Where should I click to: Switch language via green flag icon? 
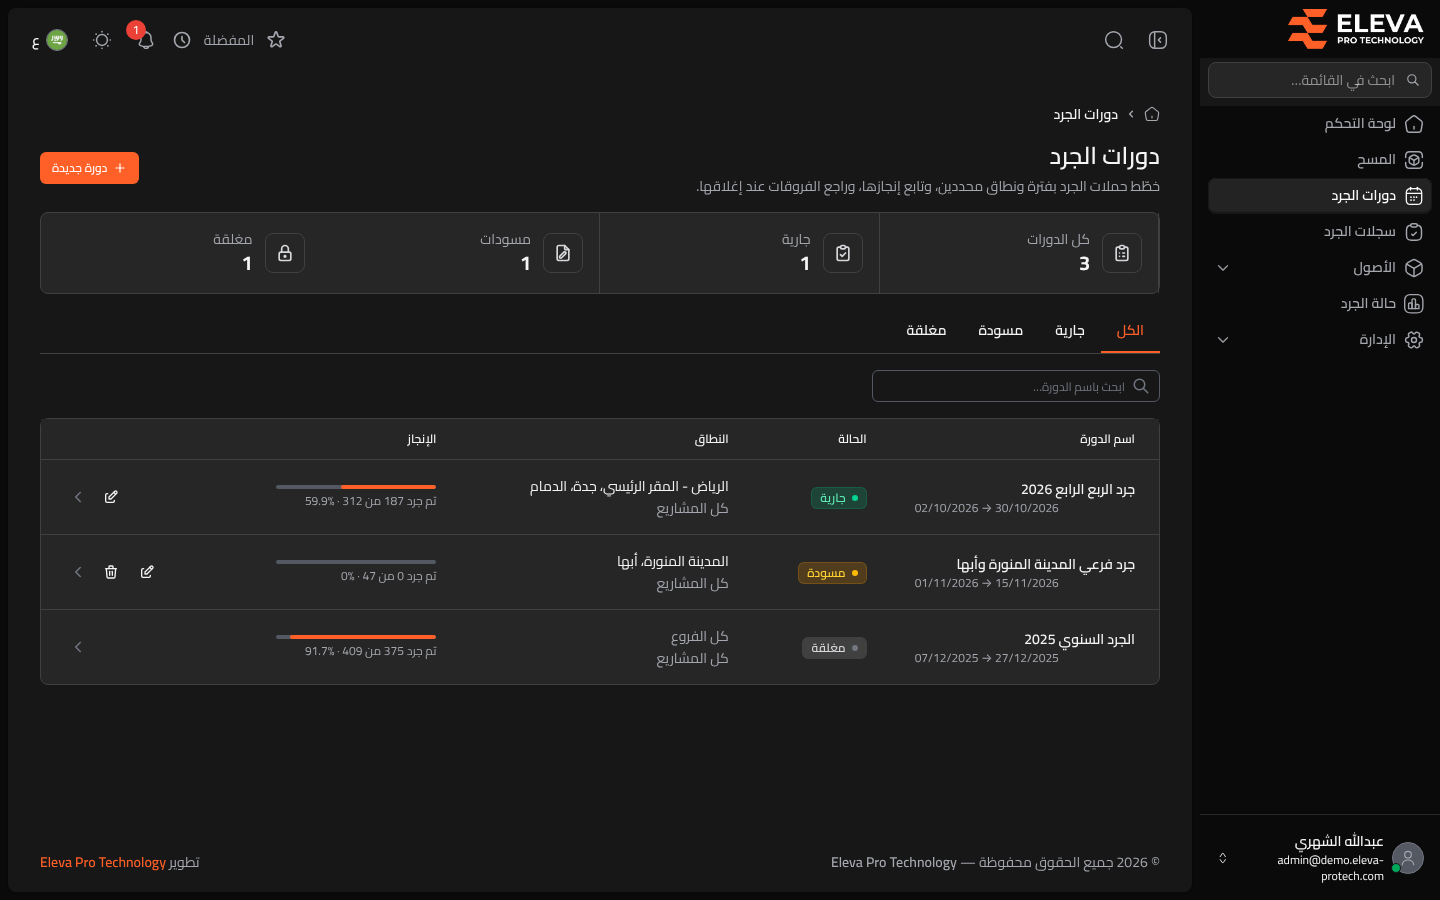[57, 40]
